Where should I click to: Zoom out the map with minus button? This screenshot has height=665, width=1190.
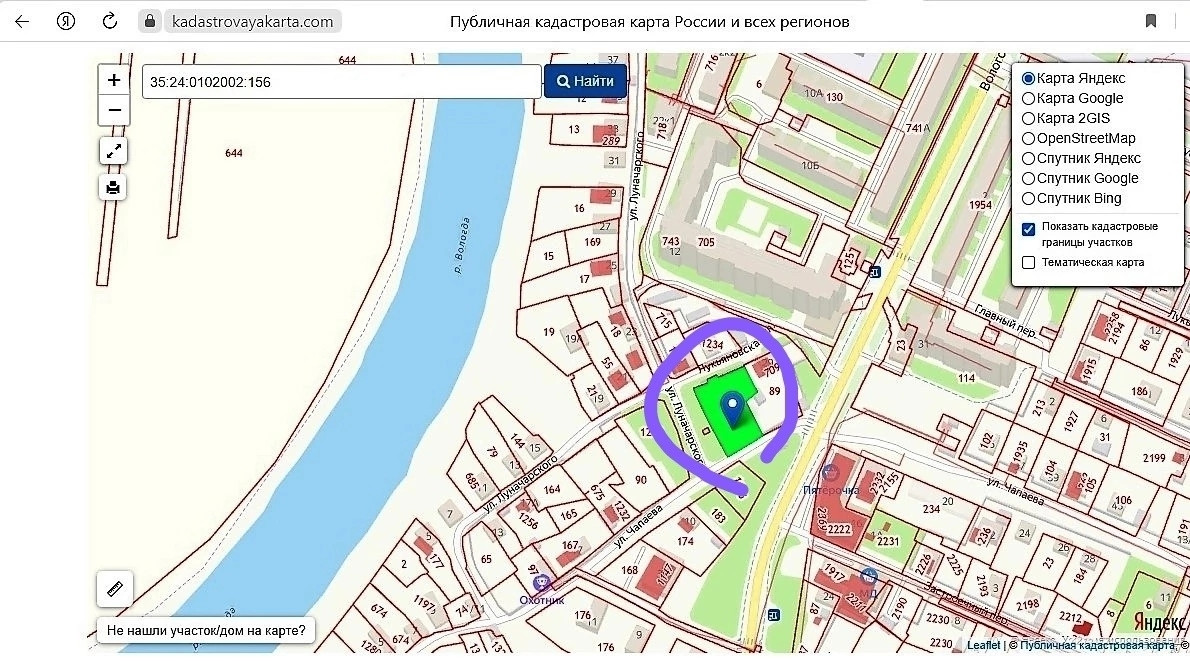point(114,110)
